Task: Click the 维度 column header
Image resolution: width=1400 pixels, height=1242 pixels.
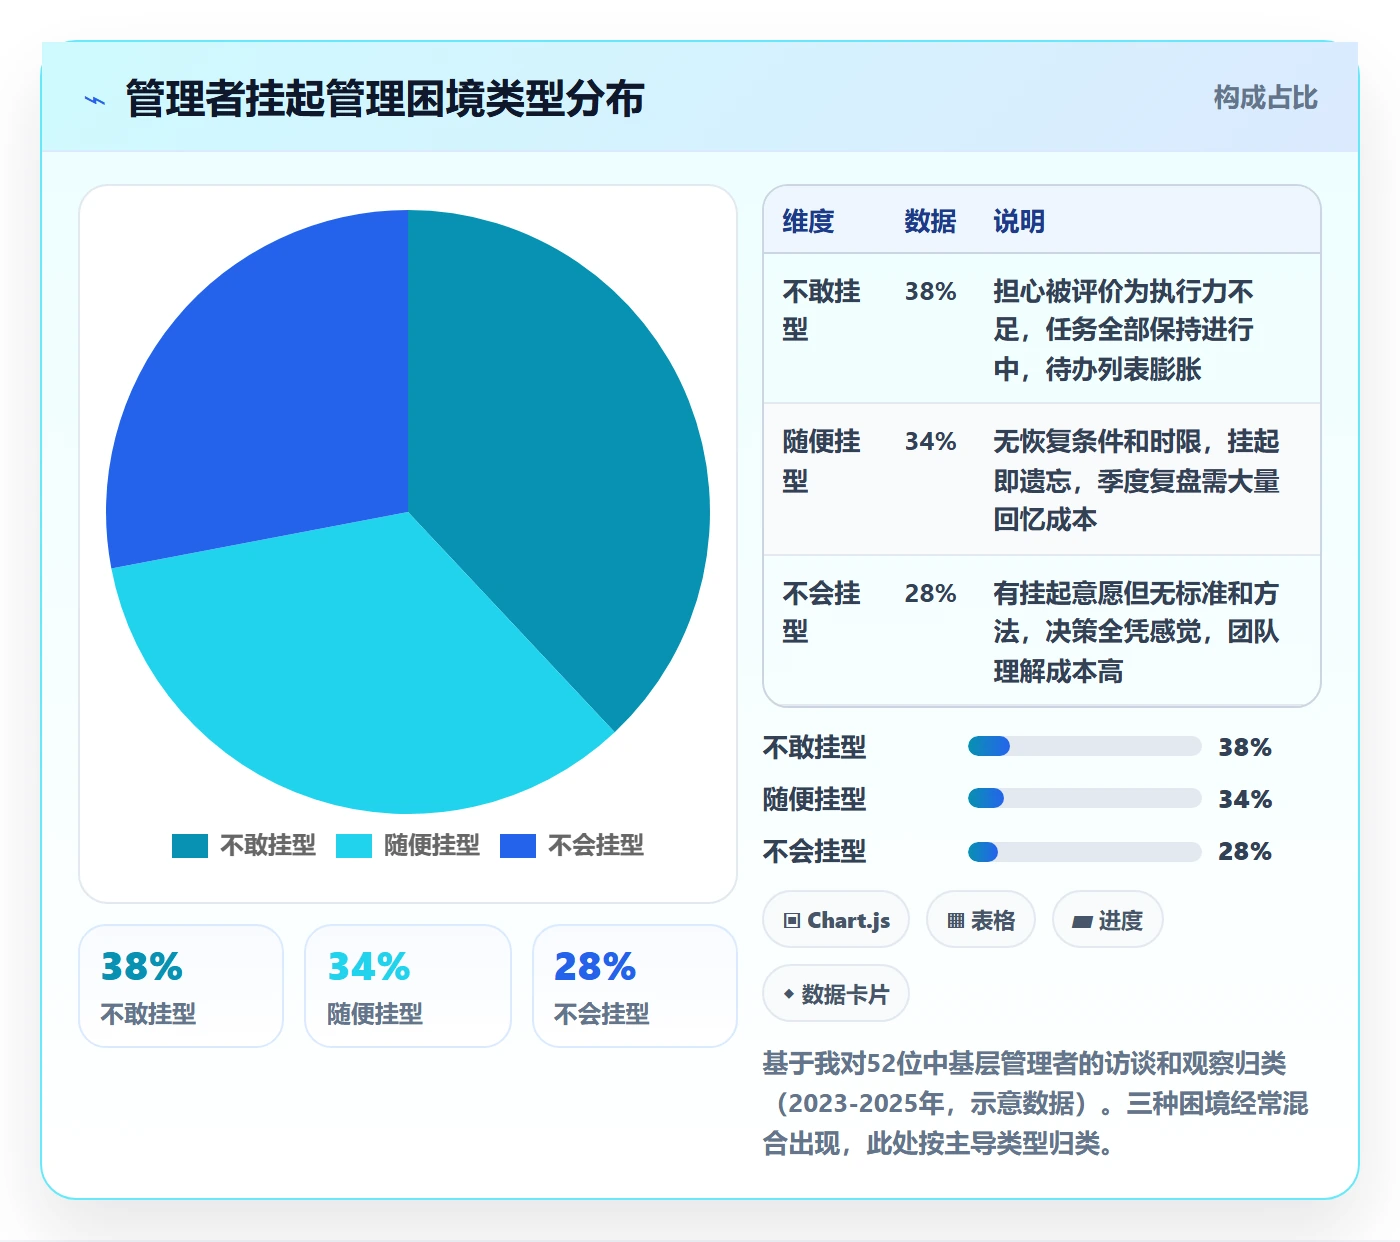Action: tap(808, 221)
